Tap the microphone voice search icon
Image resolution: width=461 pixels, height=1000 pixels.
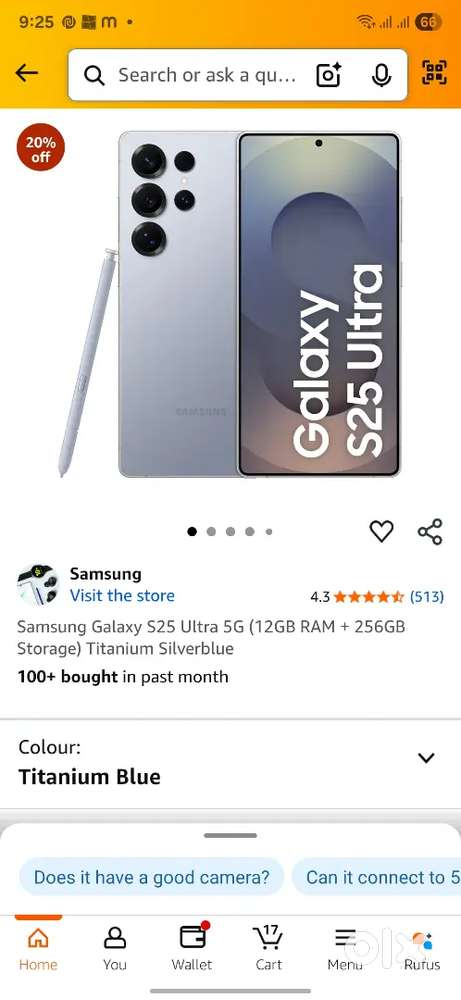[381, 75]
